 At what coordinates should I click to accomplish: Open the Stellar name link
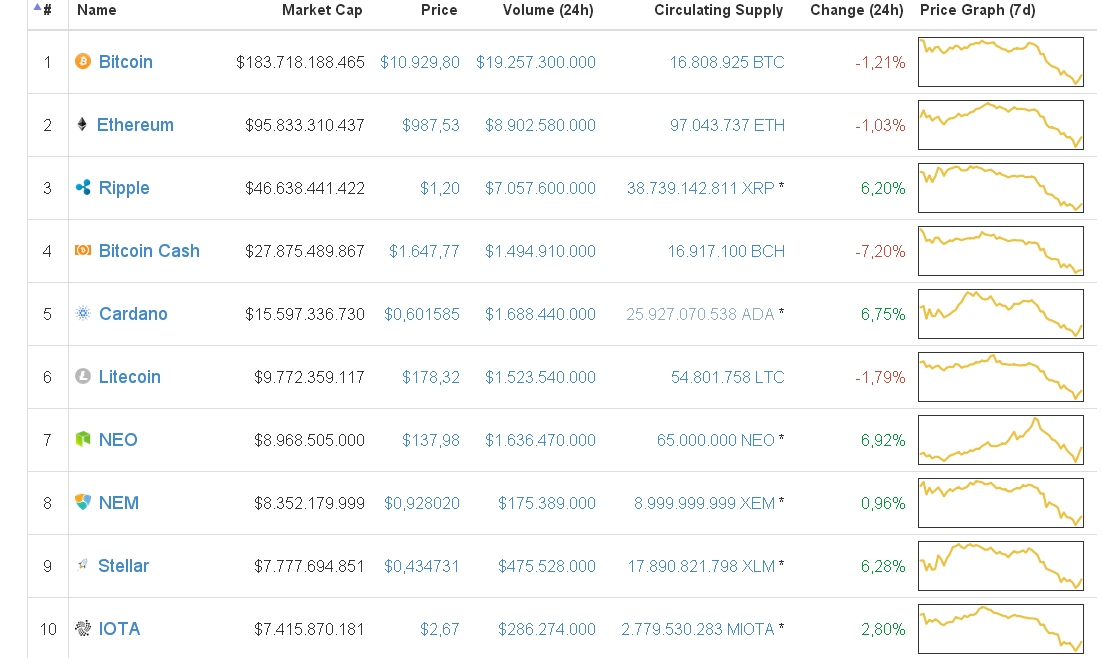(123, 566)
